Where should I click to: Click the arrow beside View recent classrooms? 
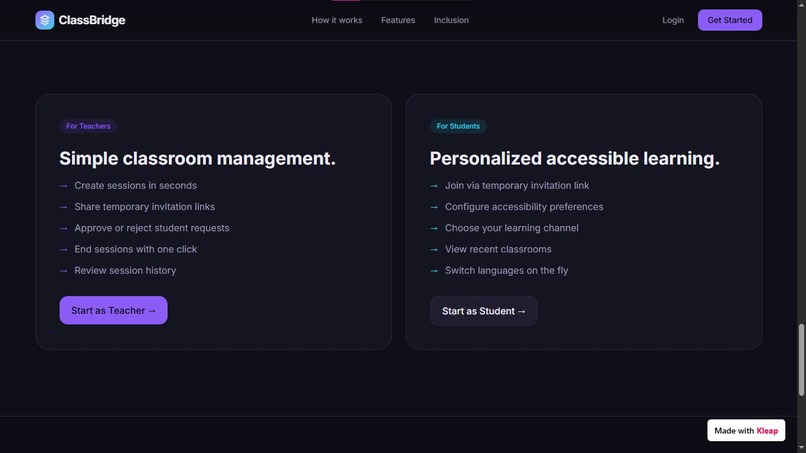434,249
